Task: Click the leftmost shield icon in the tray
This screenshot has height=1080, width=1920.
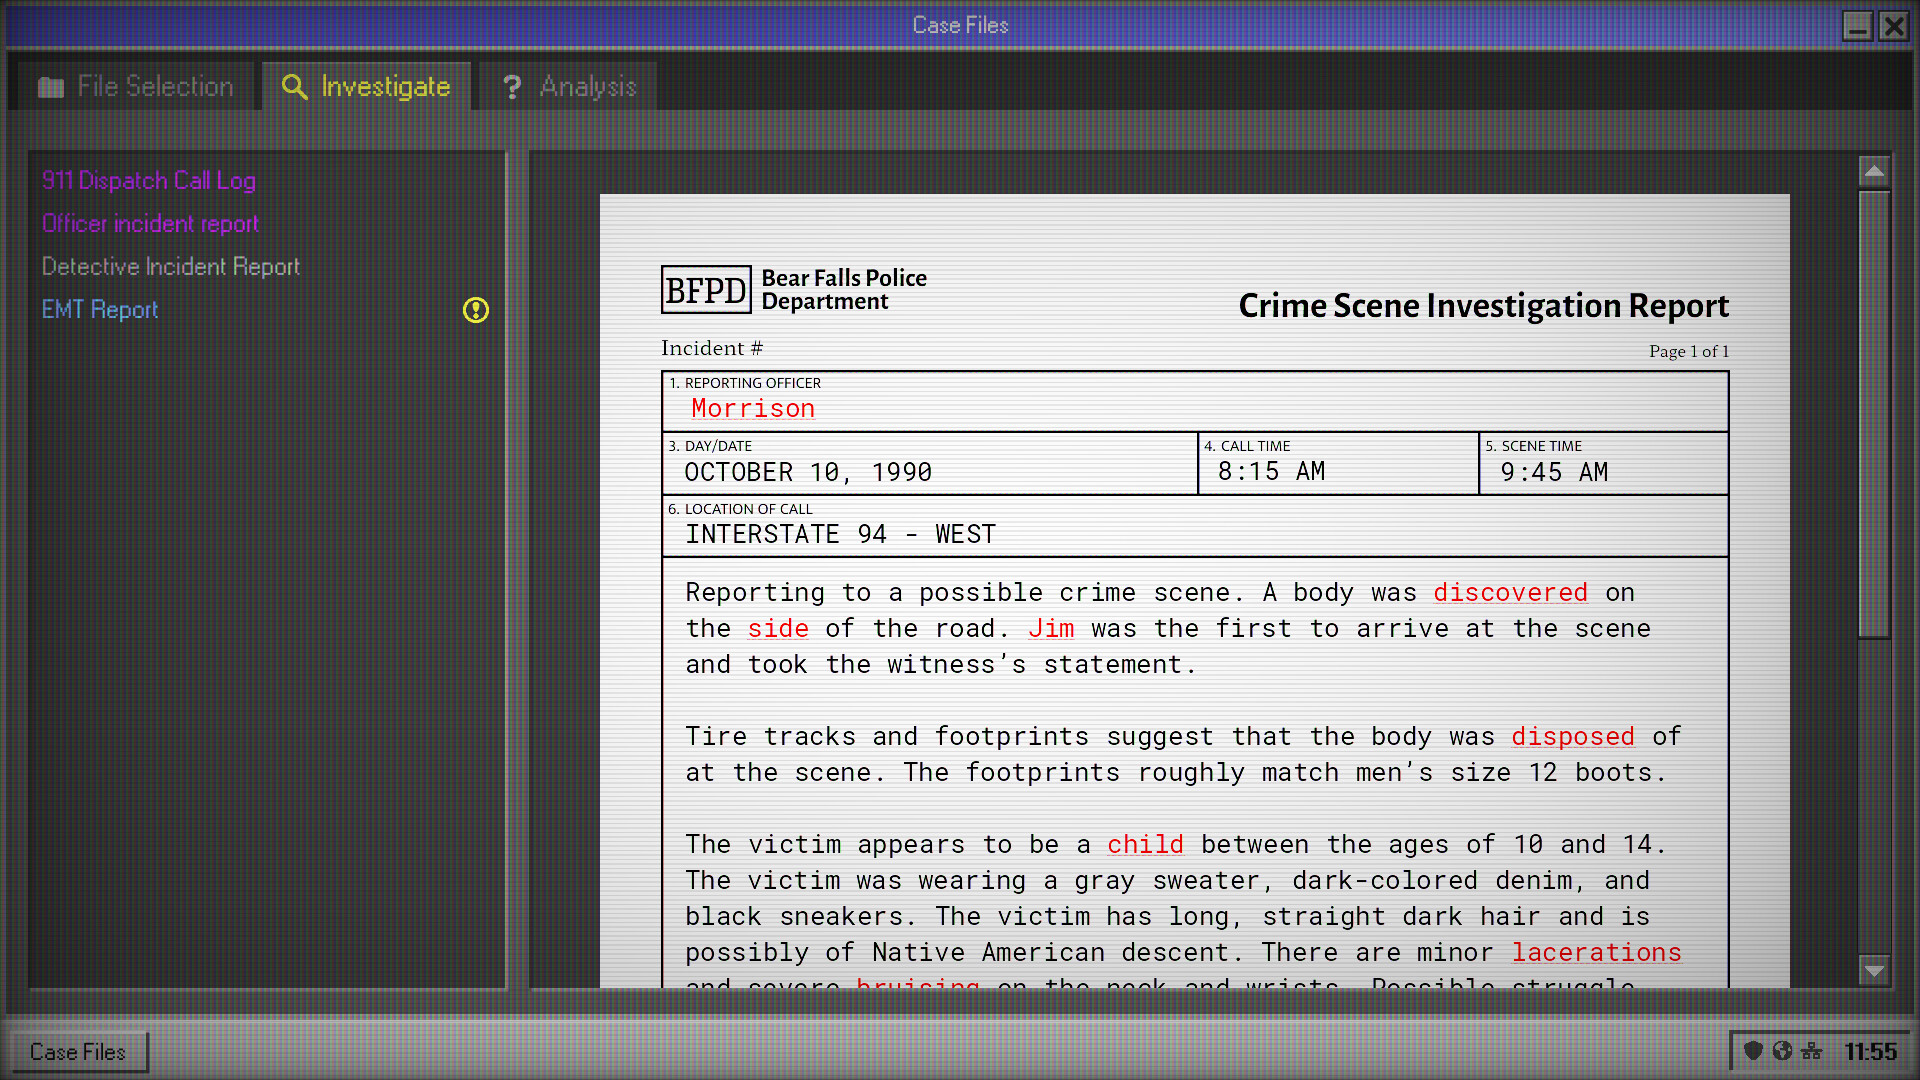Action: click(1752, 1051)
